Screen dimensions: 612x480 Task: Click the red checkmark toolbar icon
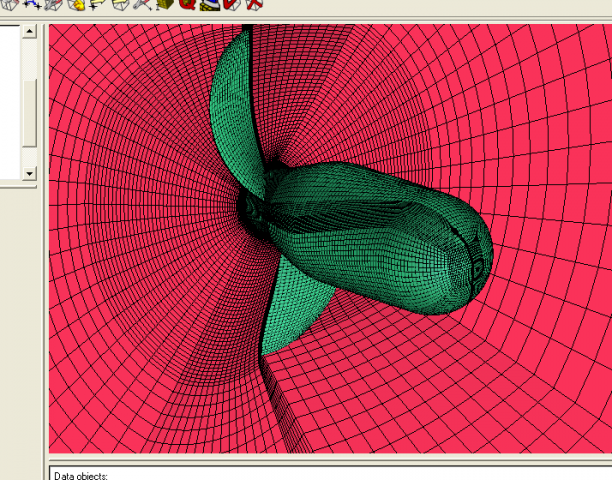point(232,4)
